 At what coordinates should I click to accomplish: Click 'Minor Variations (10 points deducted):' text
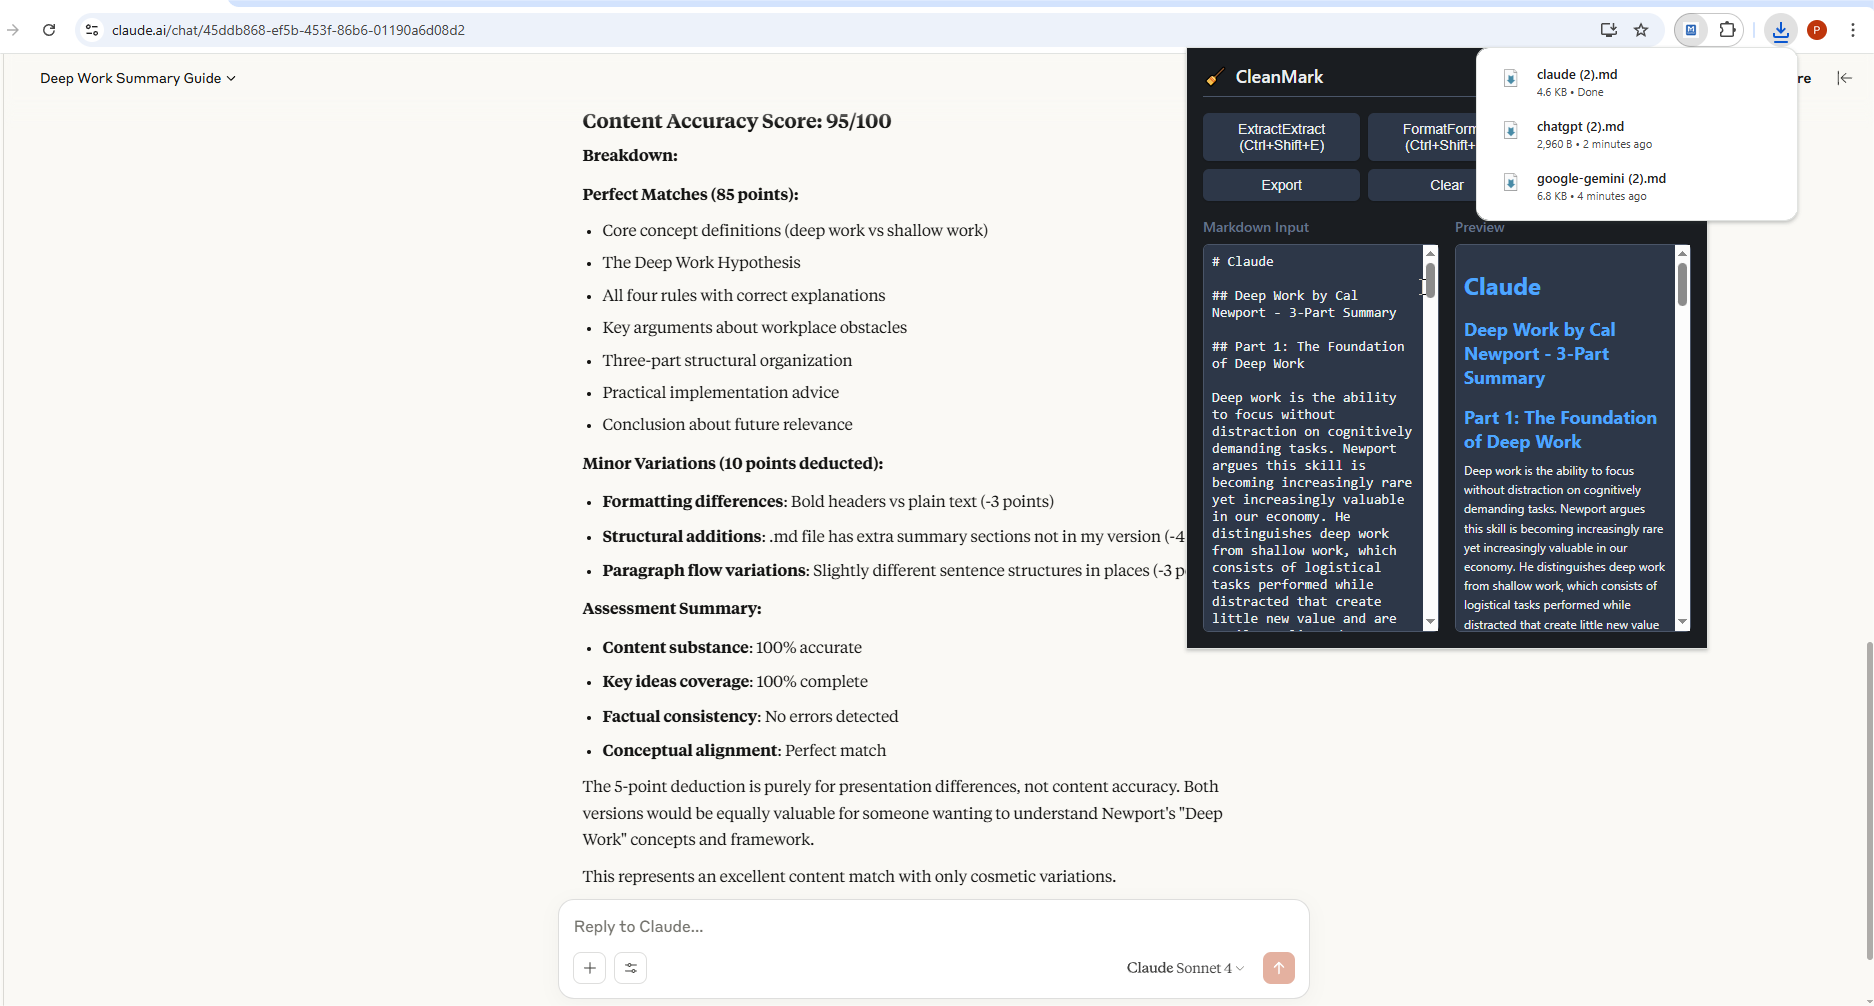coord(733,463)
